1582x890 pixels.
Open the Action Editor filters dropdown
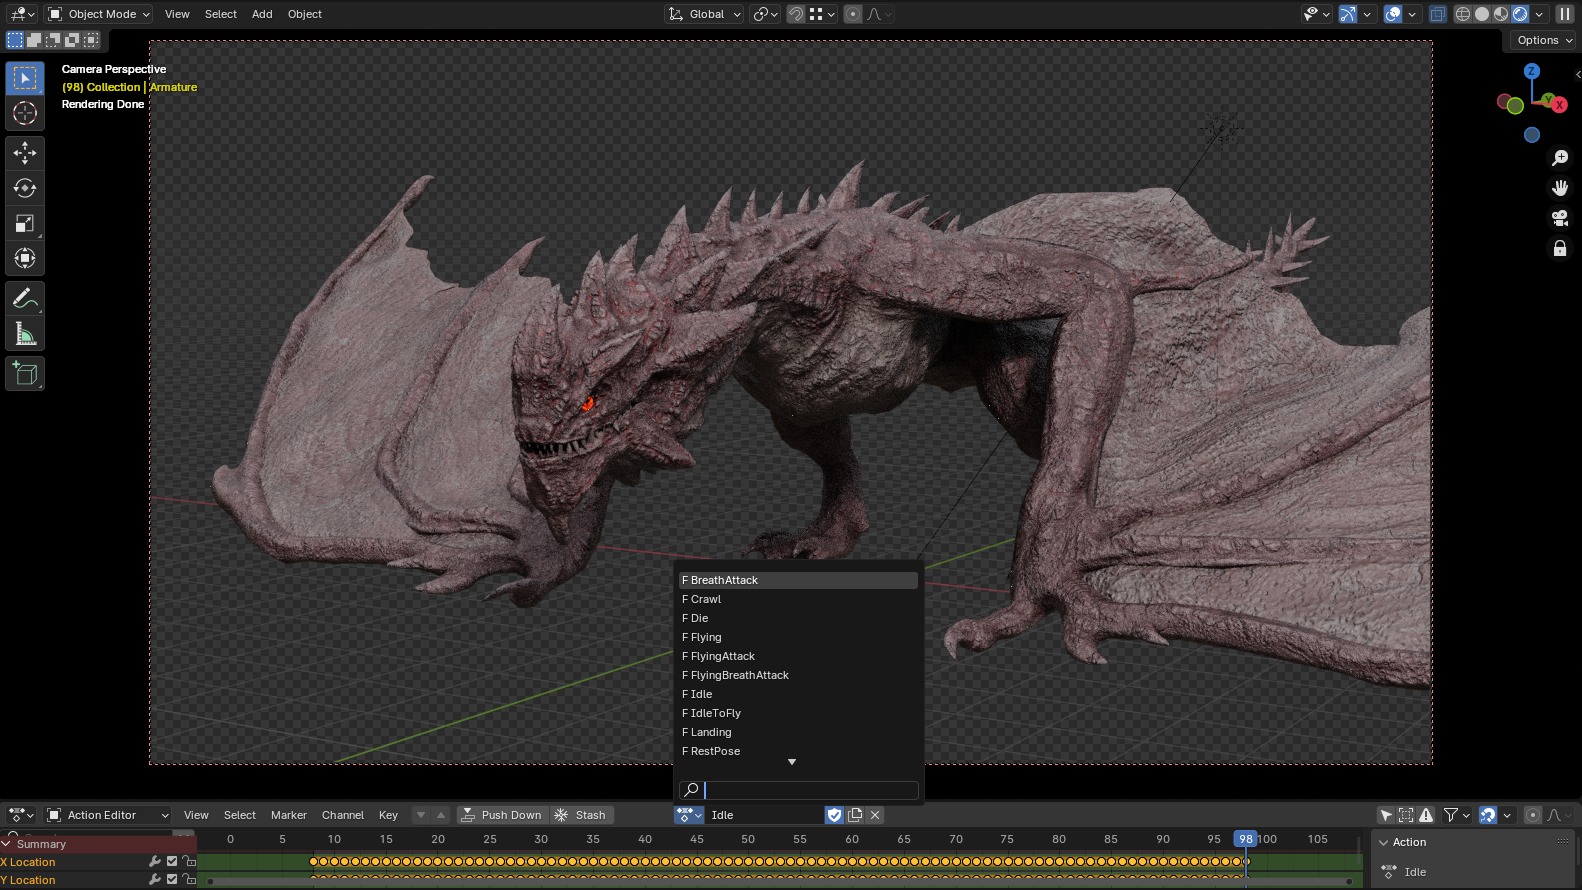[1456, 815]
